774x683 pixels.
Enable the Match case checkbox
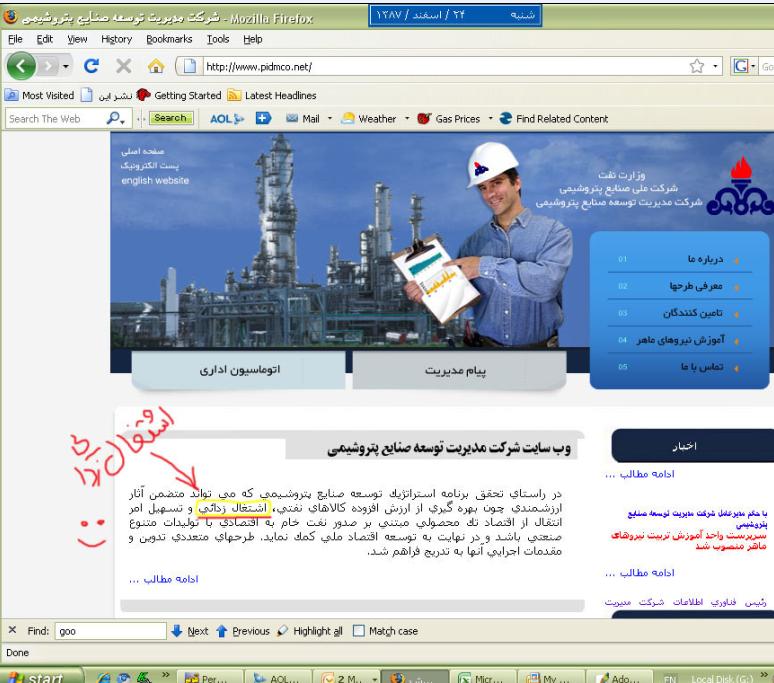(360, 631)
